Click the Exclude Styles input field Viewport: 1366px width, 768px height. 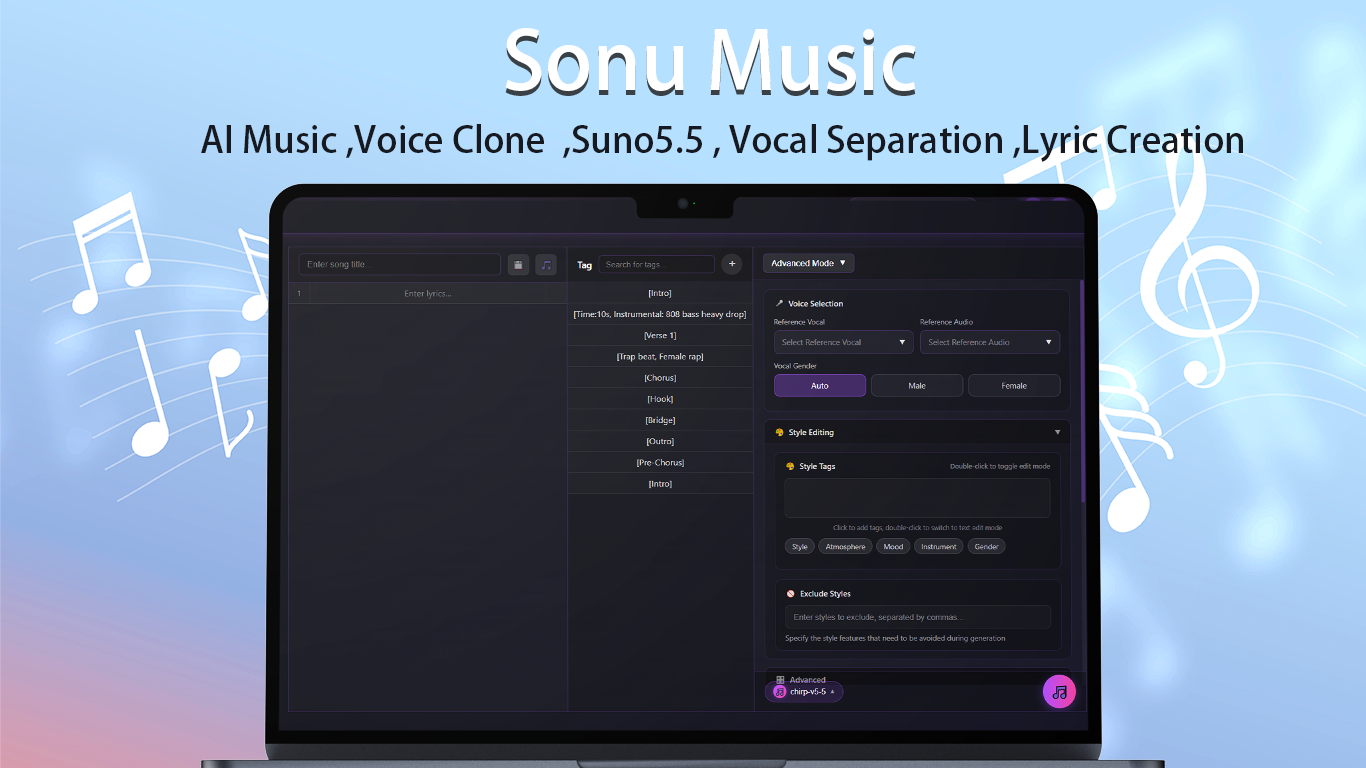pyautogui.click(x=917, y=617)
